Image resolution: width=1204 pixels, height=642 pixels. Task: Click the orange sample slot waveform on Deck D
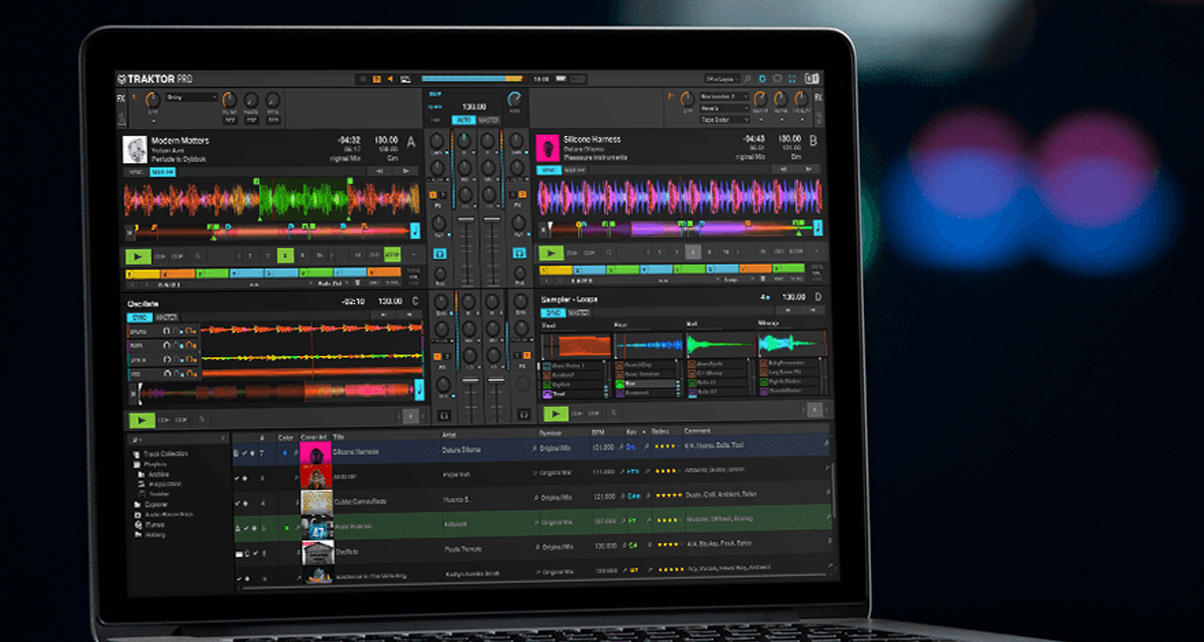click(x=576, y=344)
